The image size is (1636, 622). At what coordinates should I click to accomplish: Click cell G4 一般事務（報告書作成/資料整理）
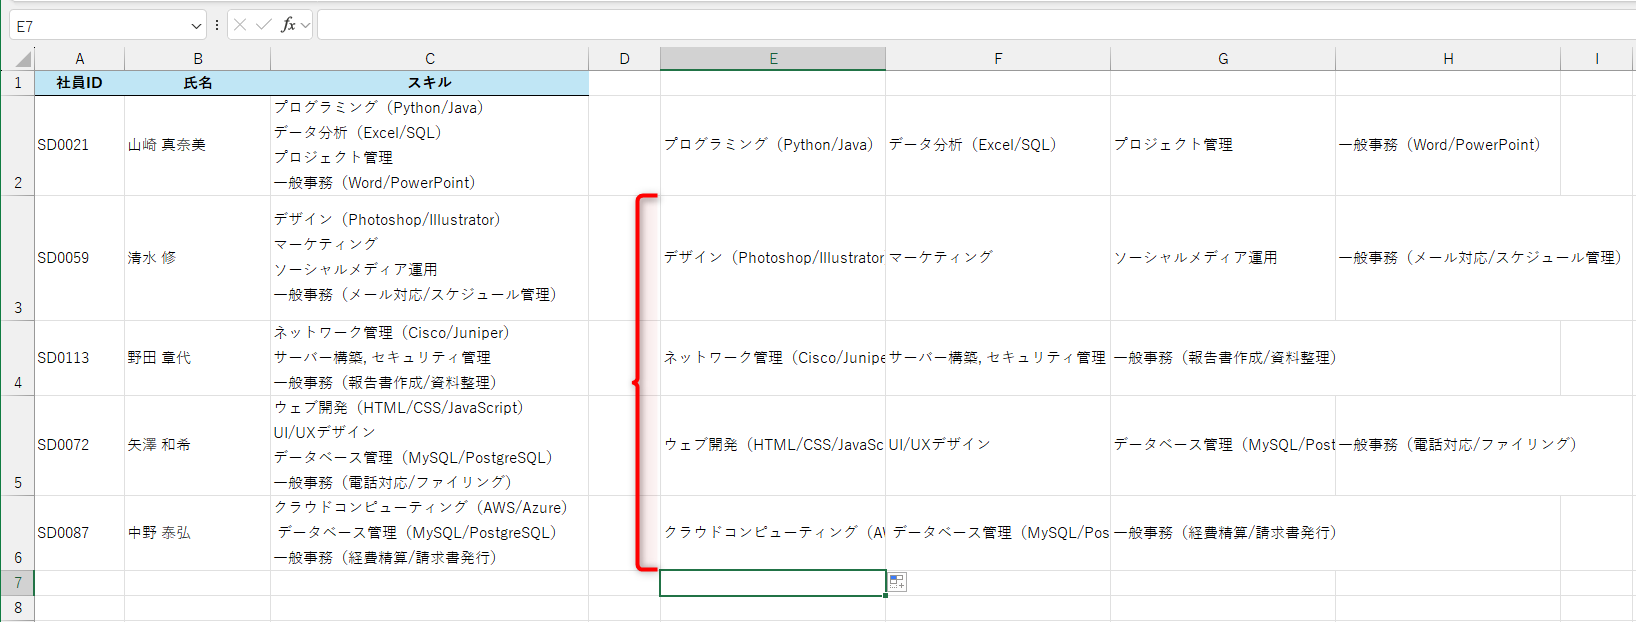click(1223, 358)
